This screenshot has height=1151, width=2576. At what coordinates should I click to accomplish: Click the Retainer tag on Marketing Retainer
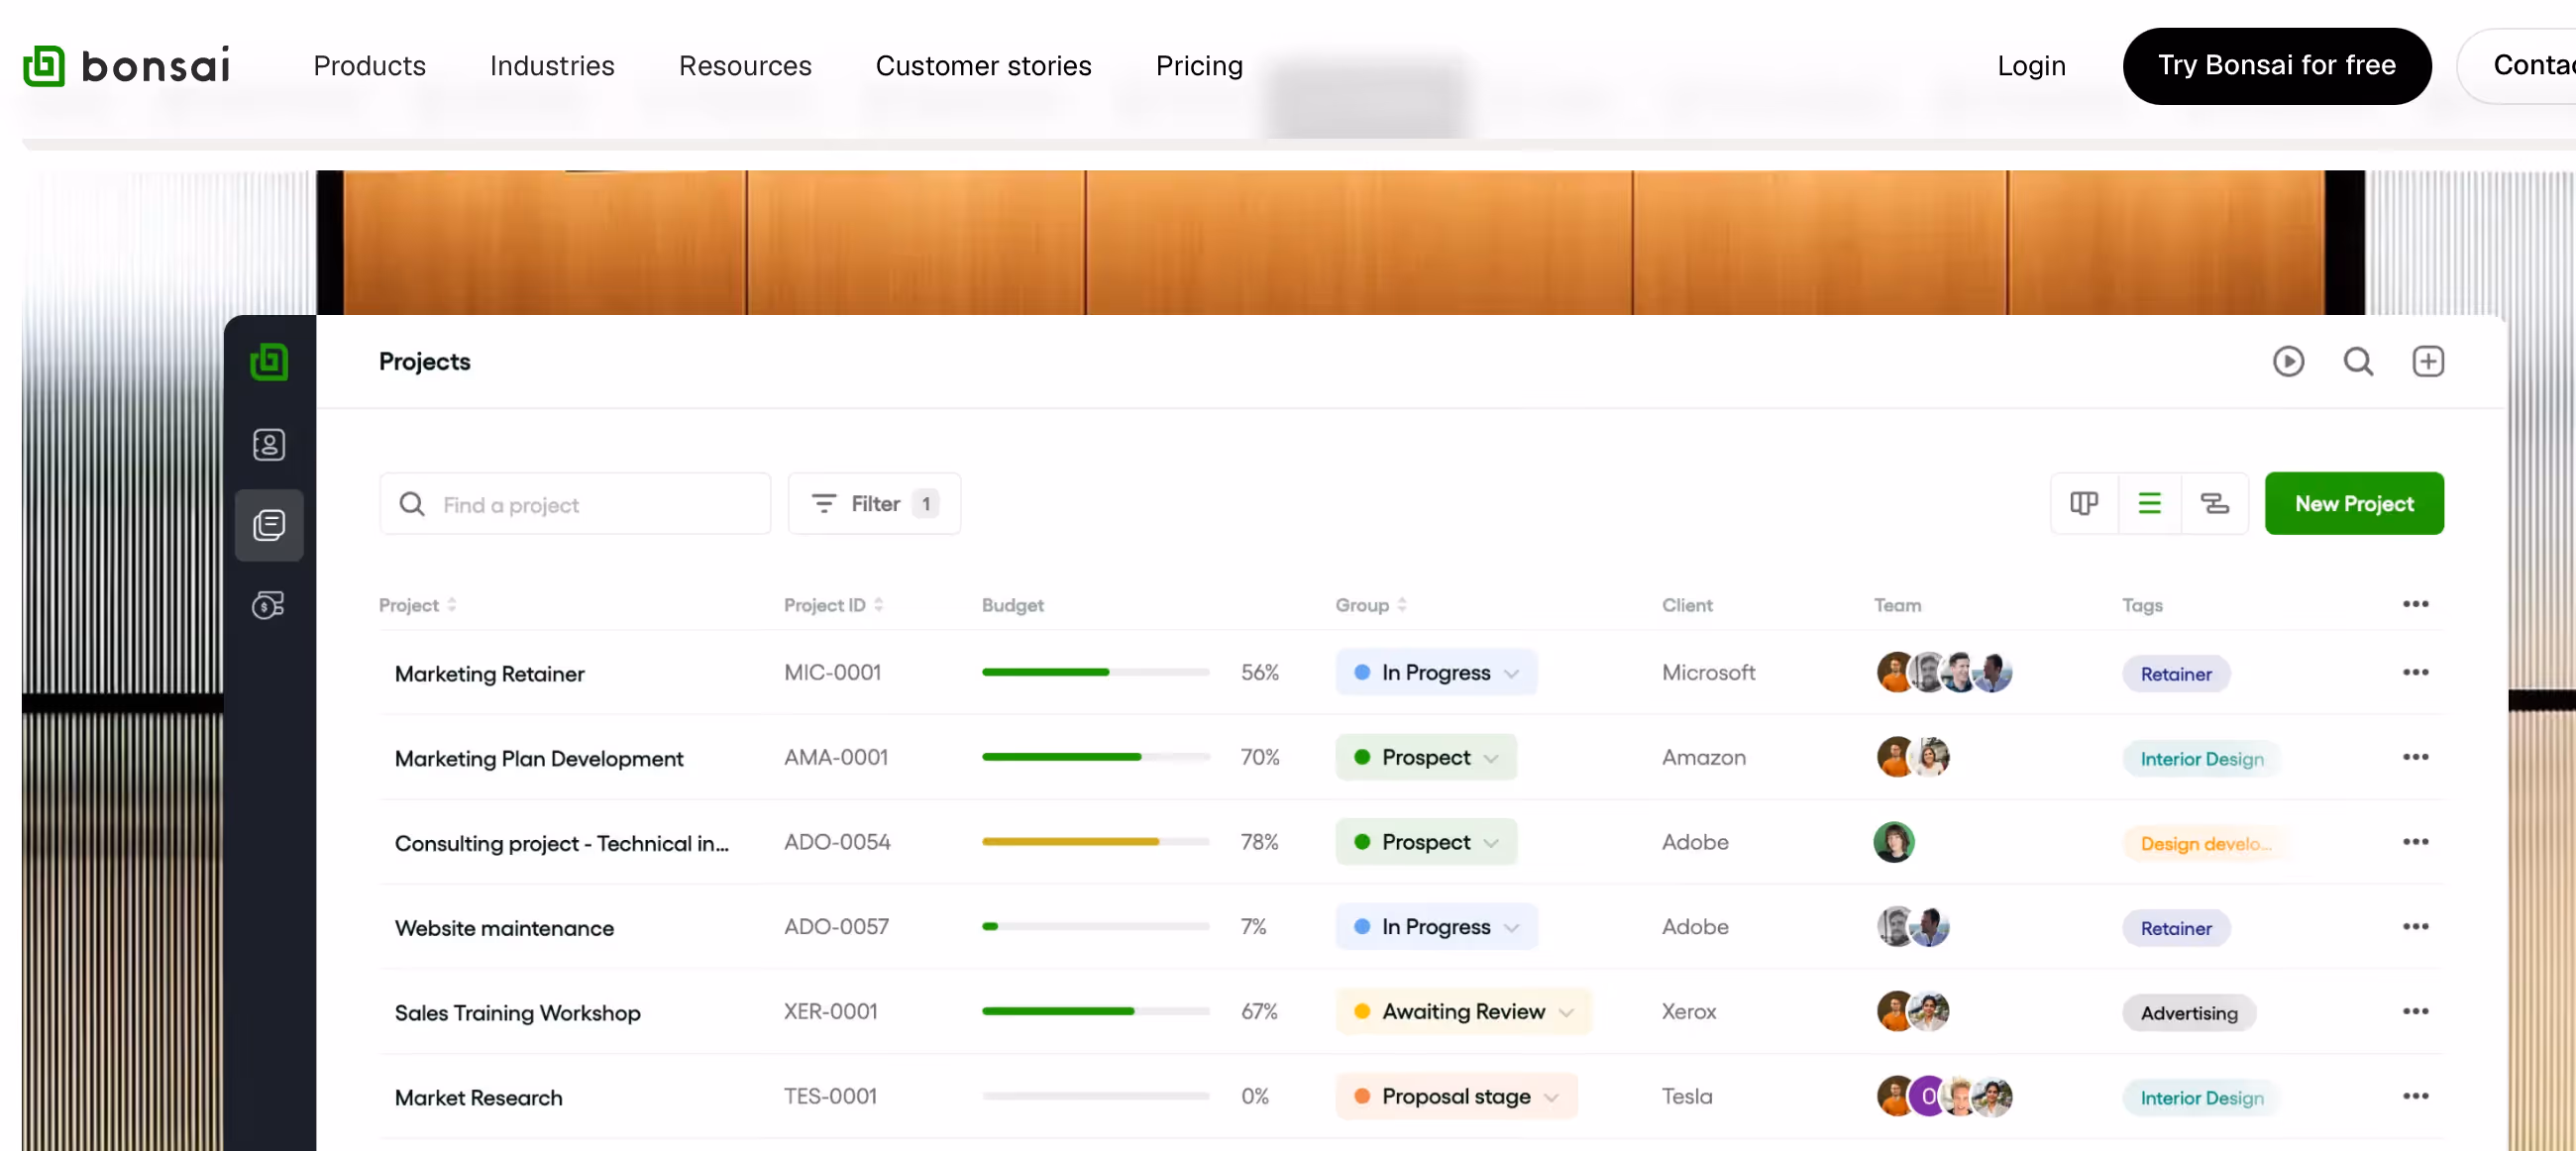[x=2176, y=674]
